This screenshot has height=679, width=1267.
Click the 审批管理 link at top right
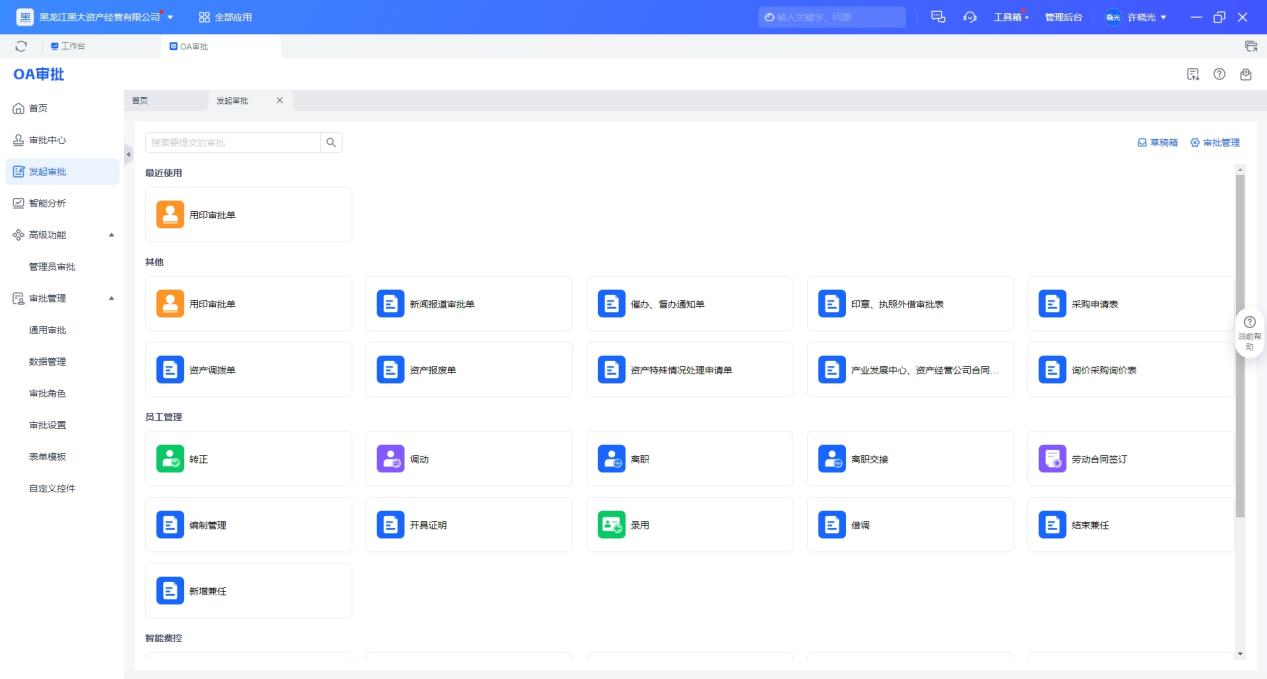coord(1214,143)
